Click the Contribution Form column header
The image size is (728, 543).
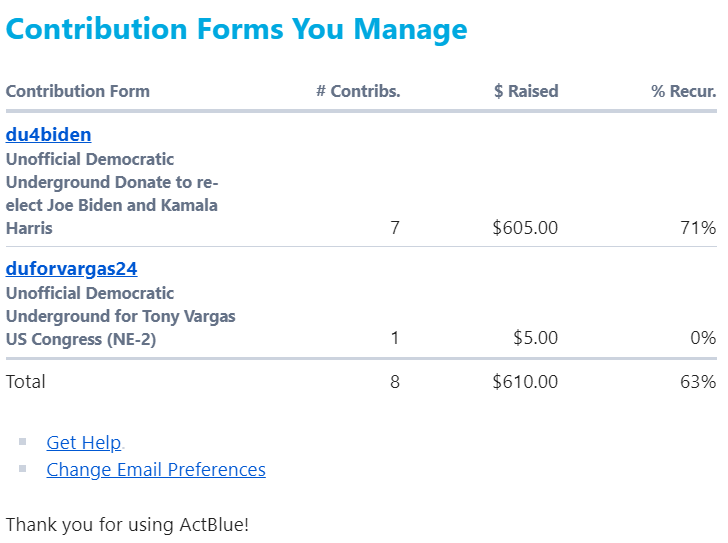[x=78, y=91]
